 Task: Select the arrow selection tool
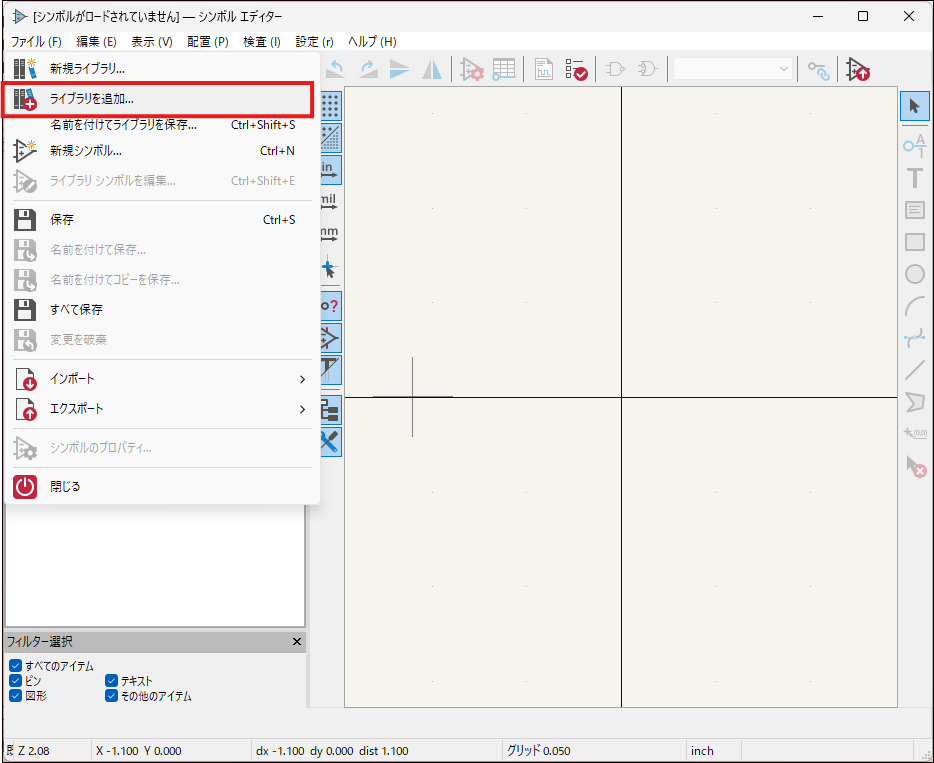click(x=914, y=106)
